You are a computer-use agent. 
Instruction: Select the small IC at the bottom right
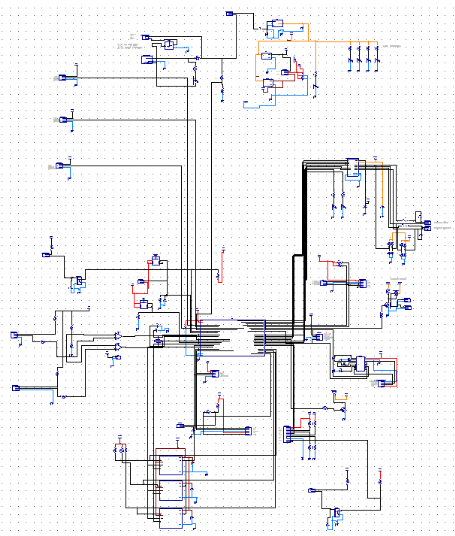(337, 512)
